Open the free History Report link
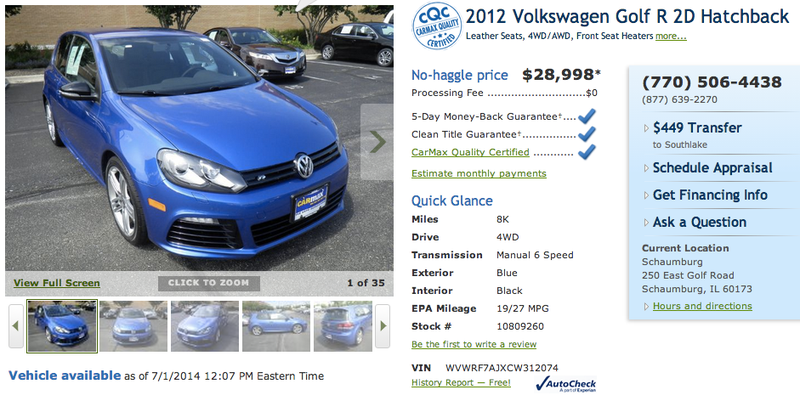Image resolution: width=800 pixels, height=401 pixels. [x=461, y=383]
